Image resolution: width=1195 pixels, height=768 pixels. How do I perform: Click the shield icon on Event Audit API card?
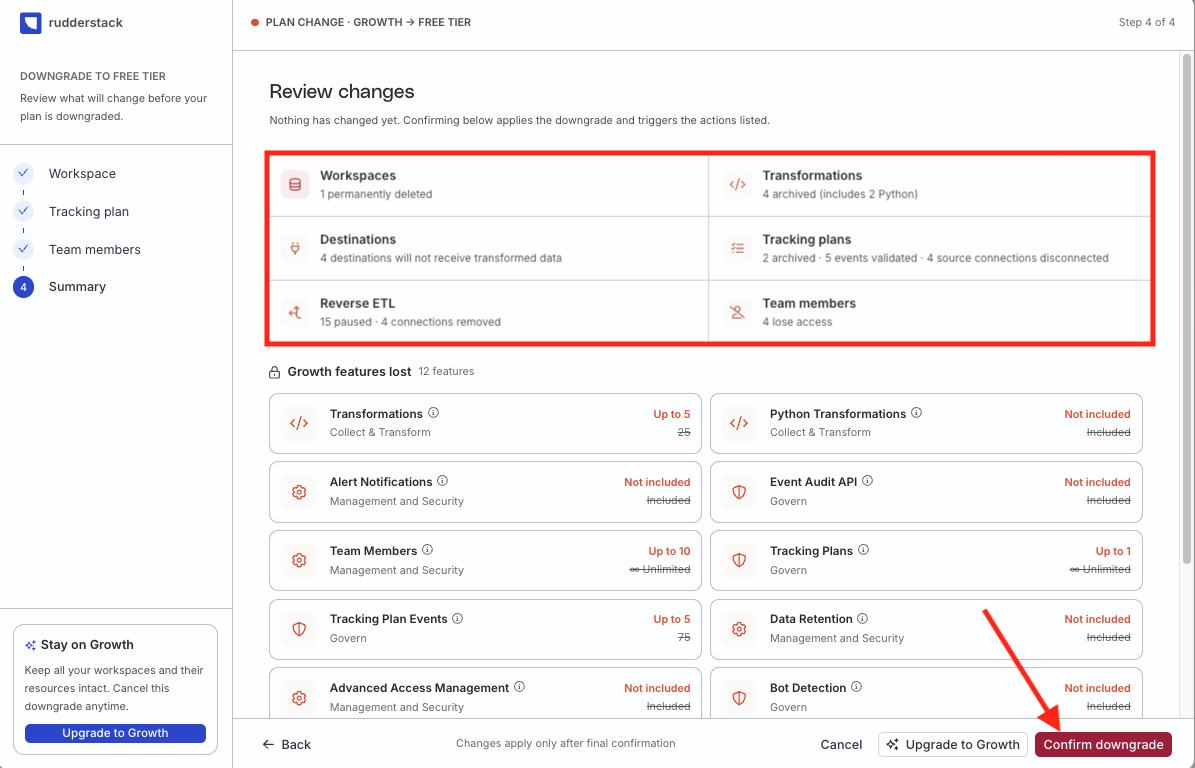pos(739,492)
